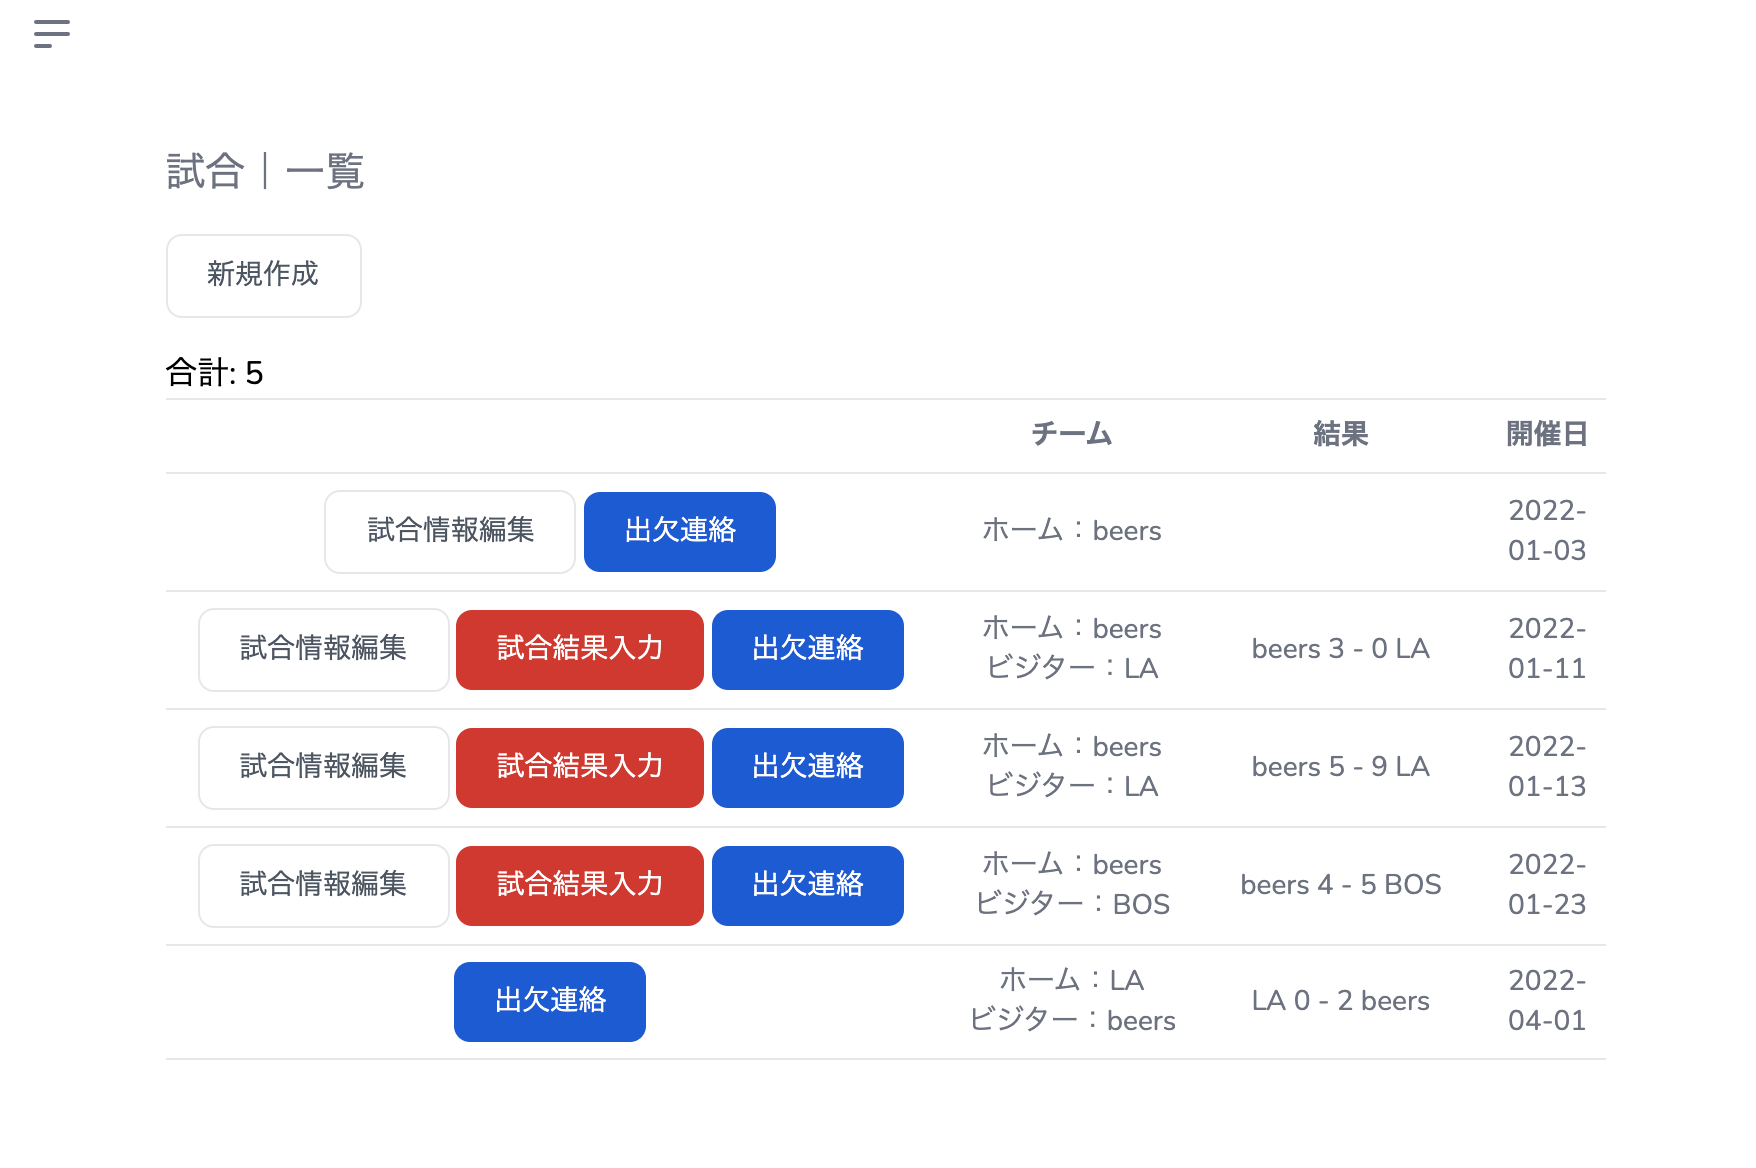Open attendance for the 2022-01-13 match
Viewport: 1756px width, 1168px height.
[x=807, y=767]
